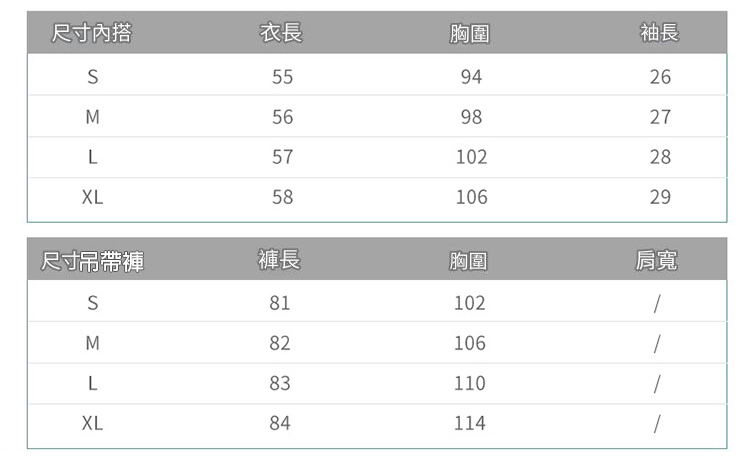Select the 胸圍 value 114
The image size is (750, 463).
coord(469,423)
